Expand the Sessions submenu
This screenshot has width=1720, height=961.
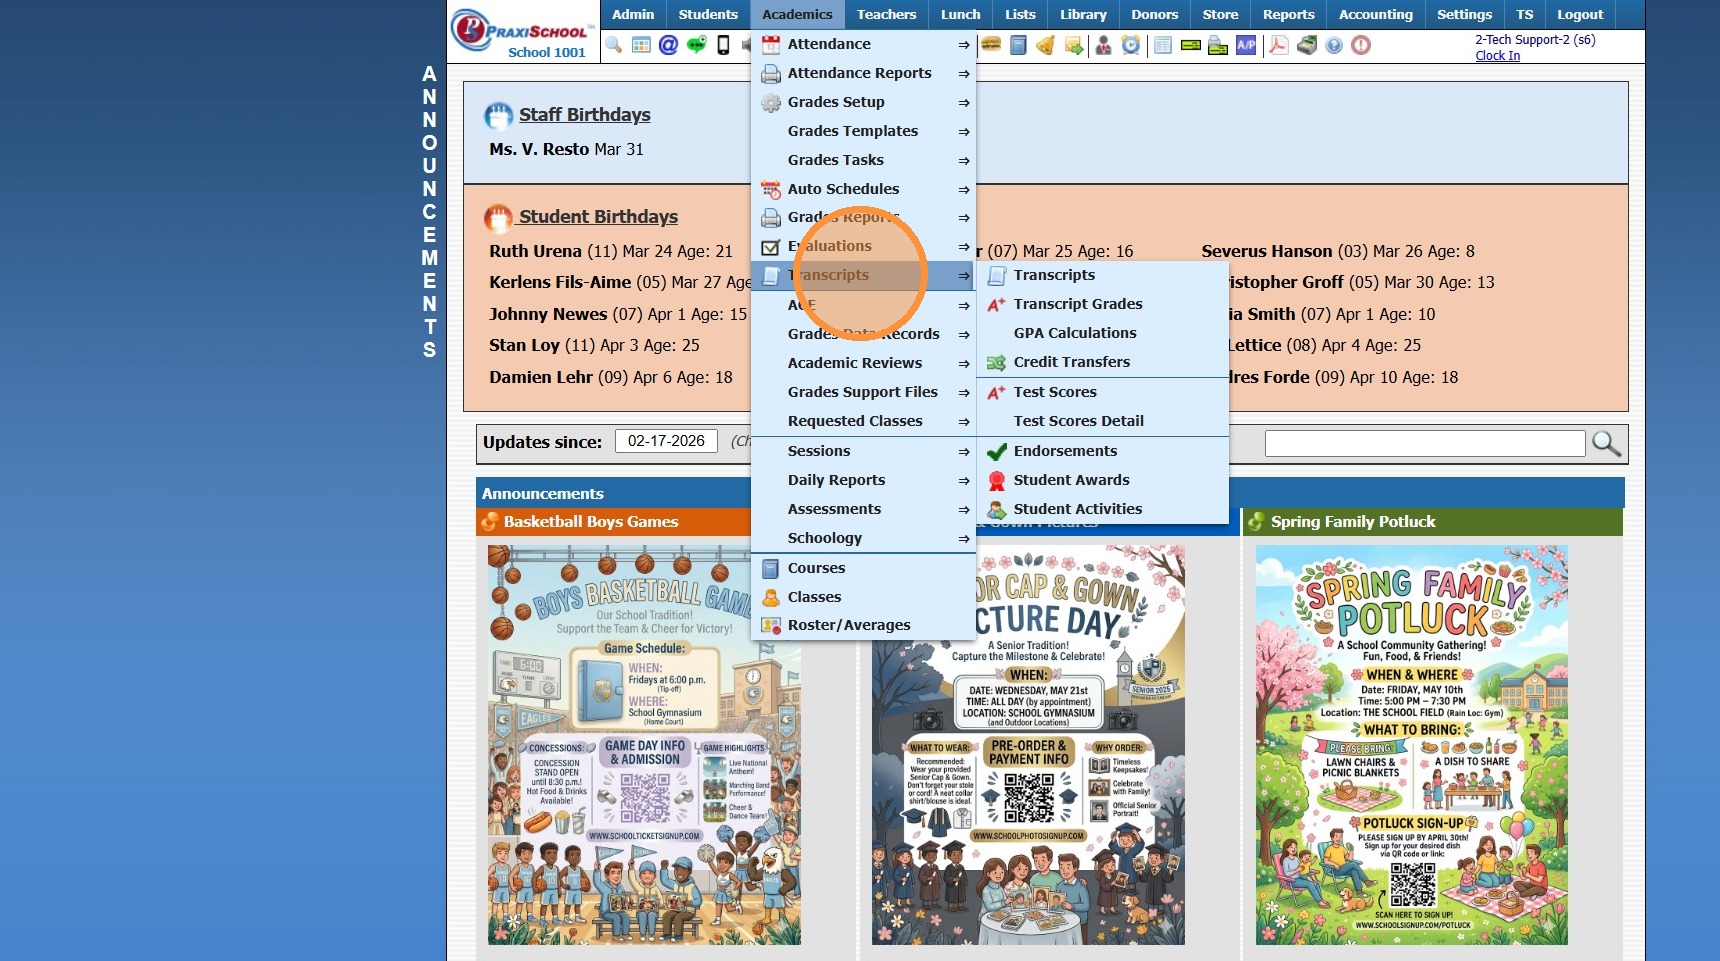click(x=864, y=451)
